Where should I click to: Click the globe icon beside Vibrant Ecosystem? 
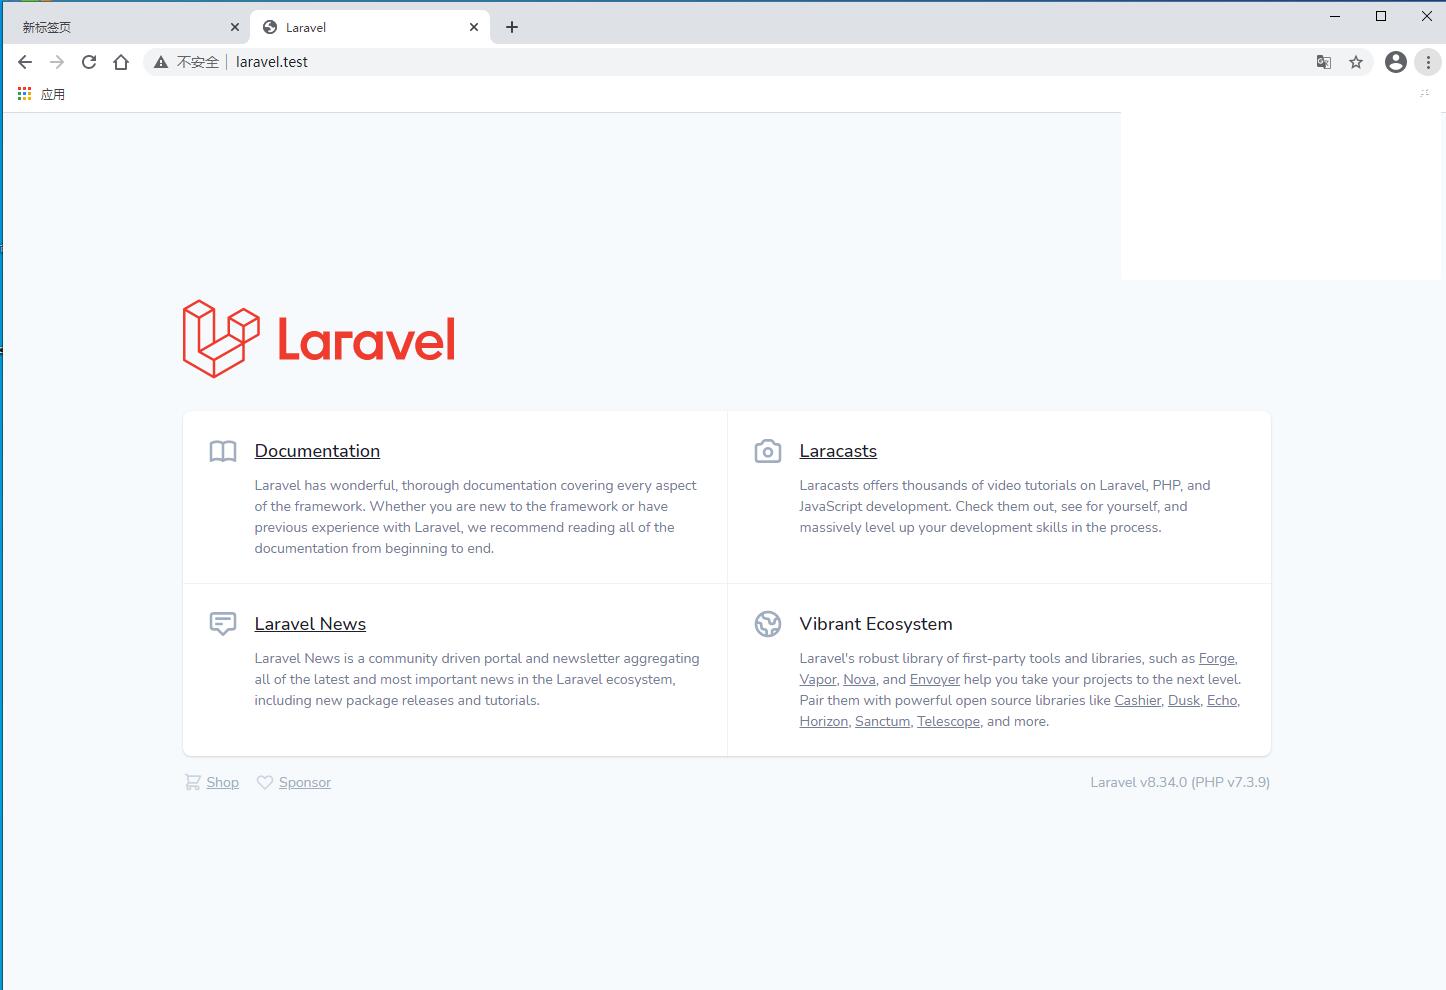pos(768,624)
